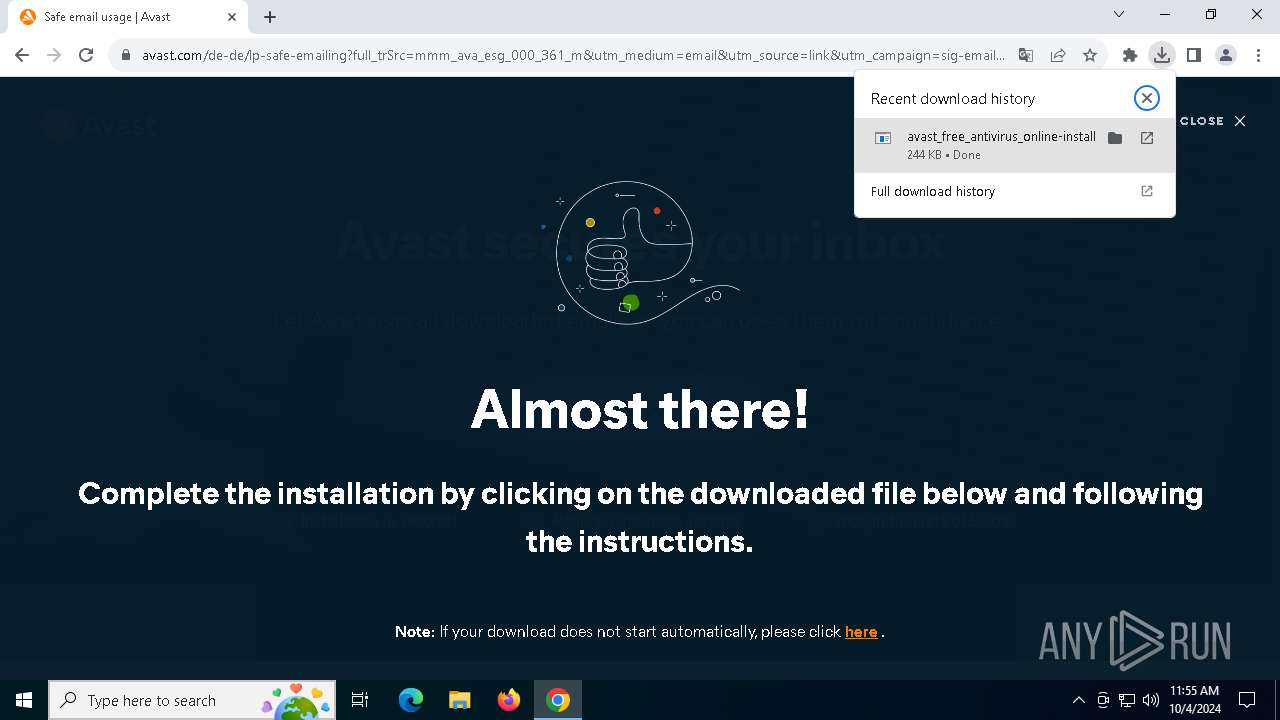Screen dimensions: 1280x720
Task: Launch Microsoft Edge from taskbar
Action: (411, 700)
